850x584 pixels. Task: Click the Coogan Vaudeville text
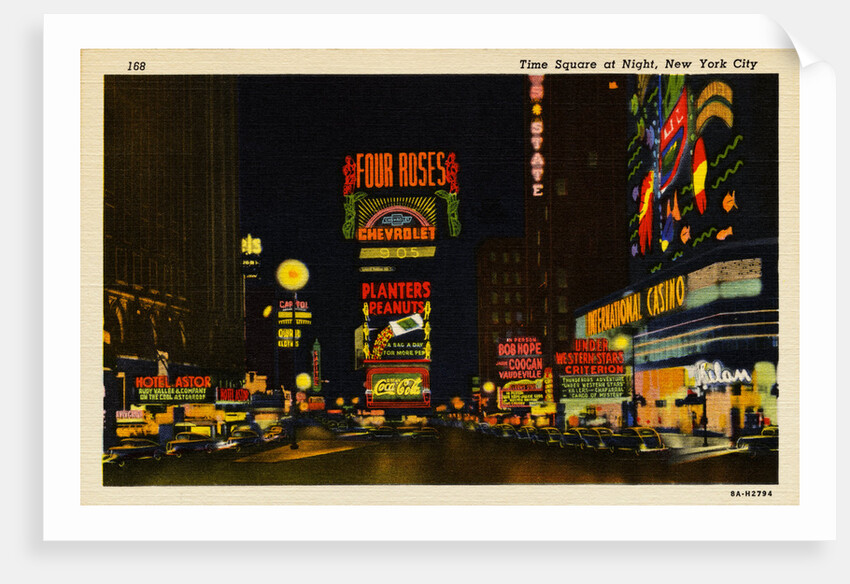coord(520,369)
